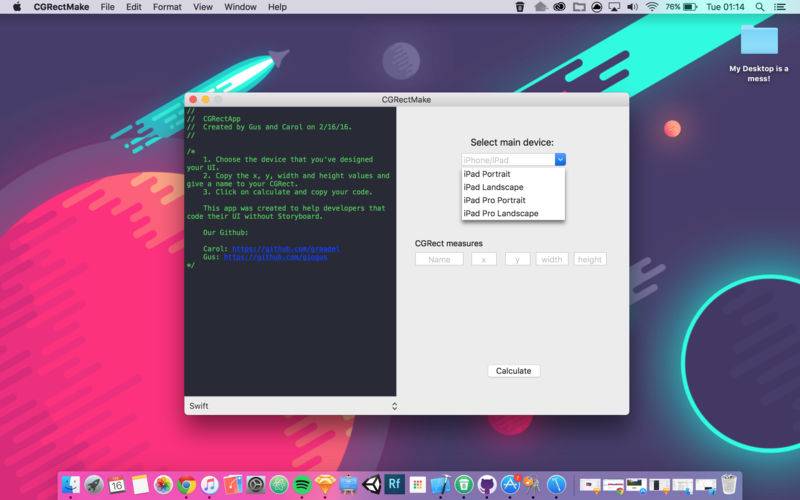This screenshot has height=500, width=800.
Task: Click the y value field
Action: tap(517, 259)
